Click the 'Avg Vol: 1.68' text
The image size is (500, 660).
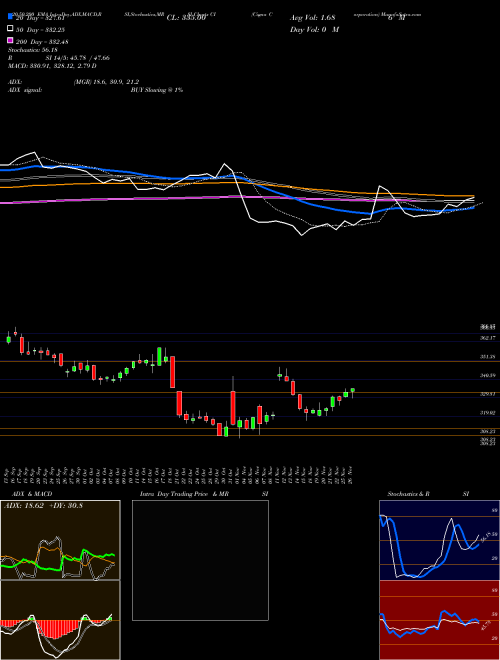pyautogui.click(x=313, y=18)
